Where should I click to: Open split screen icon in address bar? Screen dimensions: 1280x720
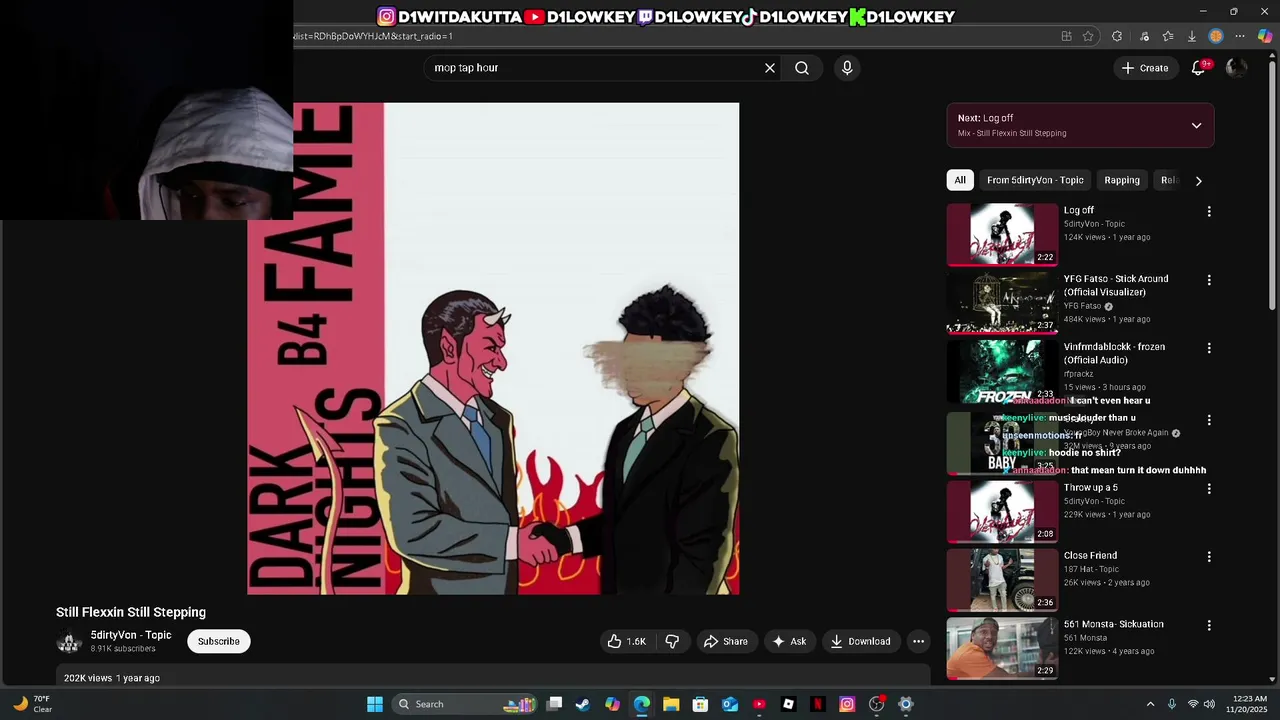(1066, 36)
